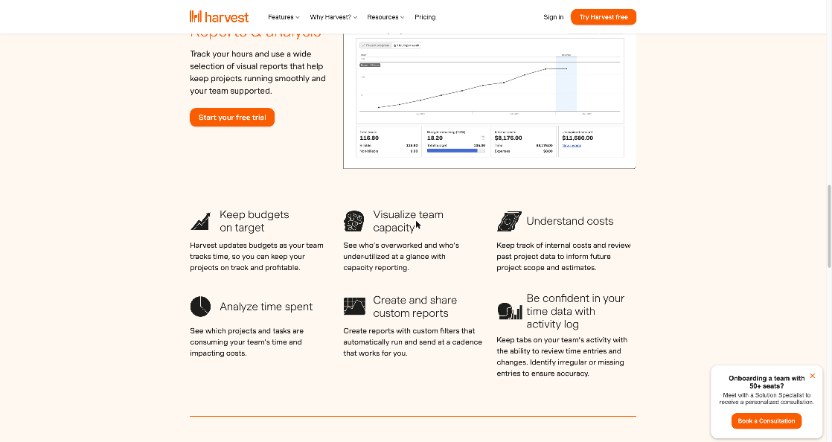Click the Harvest logo
Screen dimensions: 832x442
pos(219,17)
